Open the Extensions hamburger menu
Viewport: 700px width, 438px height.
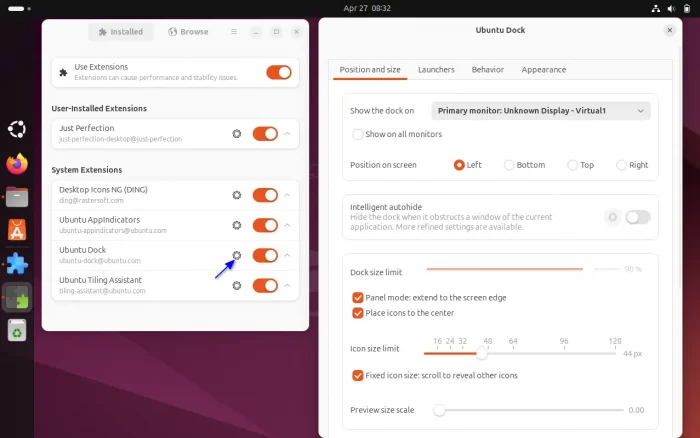coord(234,32)
